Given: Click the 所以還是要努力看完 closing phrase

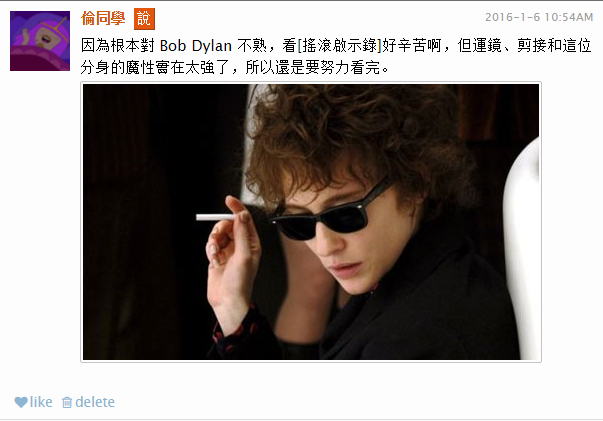Looking at the screenshot, I should [313, 67].
